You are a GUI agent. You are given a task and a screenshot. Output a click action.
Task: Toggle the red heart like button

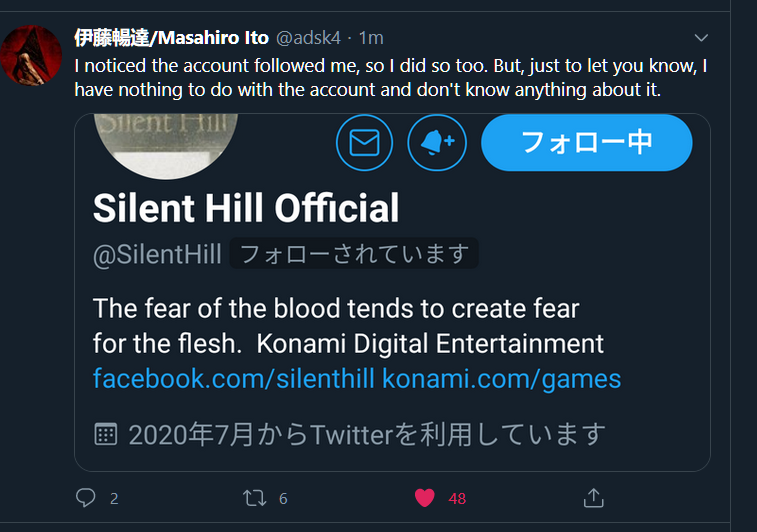tap(425, 497)
